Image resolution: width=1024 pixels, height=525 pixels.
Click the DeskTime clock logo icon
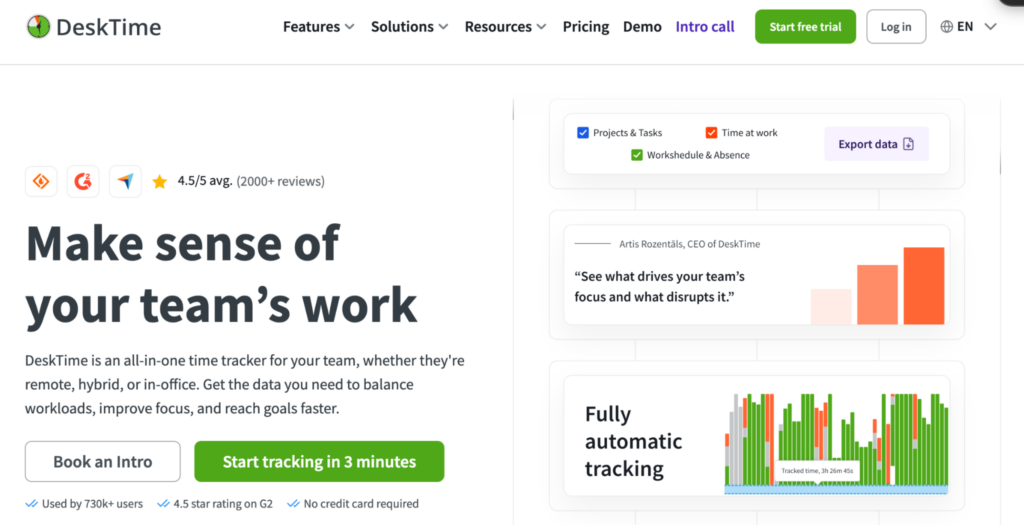[x=39, y=27]
